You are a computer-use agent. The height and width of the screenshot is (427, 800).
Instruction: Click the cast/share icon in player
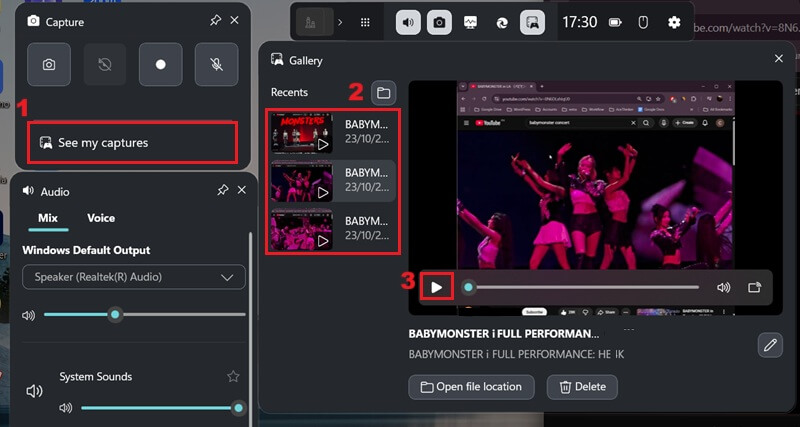(x=755, y=287)
